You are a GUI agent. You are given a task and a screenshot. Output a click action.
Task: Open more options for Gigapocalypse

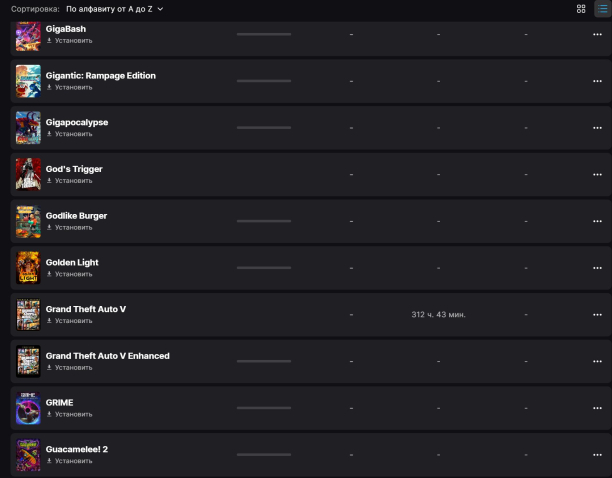point(597,128)
